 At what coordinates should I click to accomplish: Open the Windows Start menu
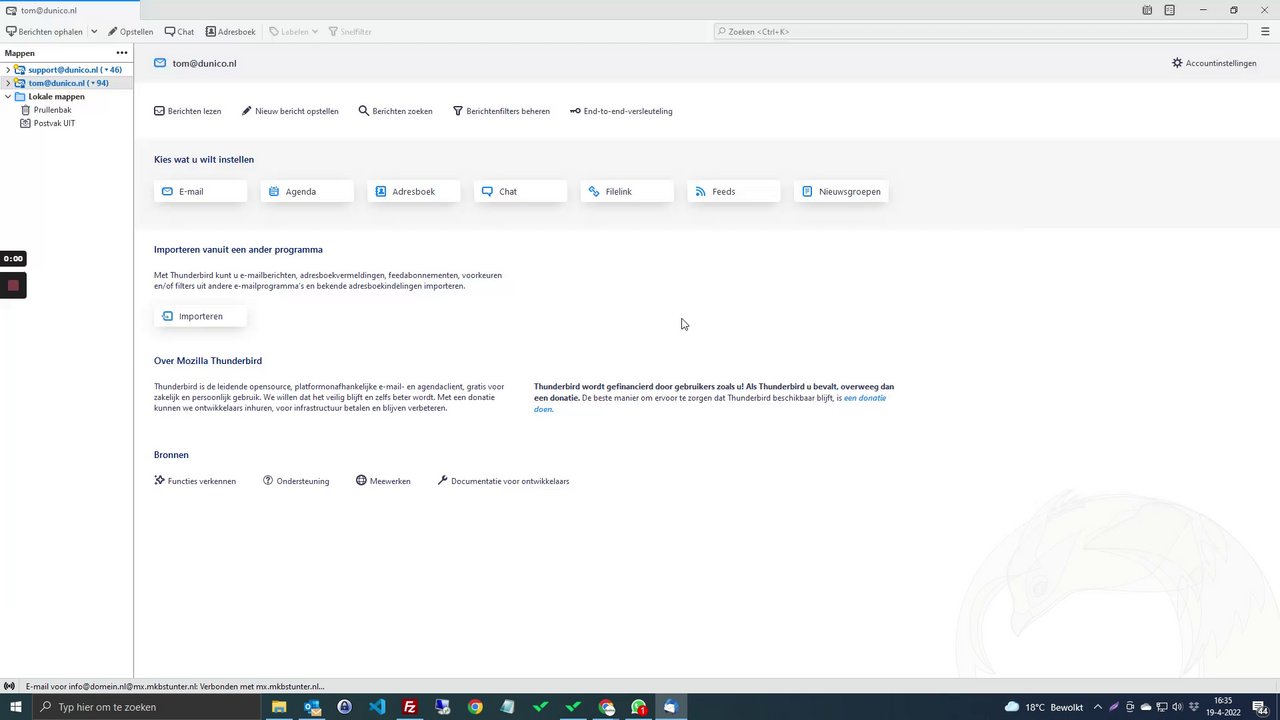click(16, 707)
